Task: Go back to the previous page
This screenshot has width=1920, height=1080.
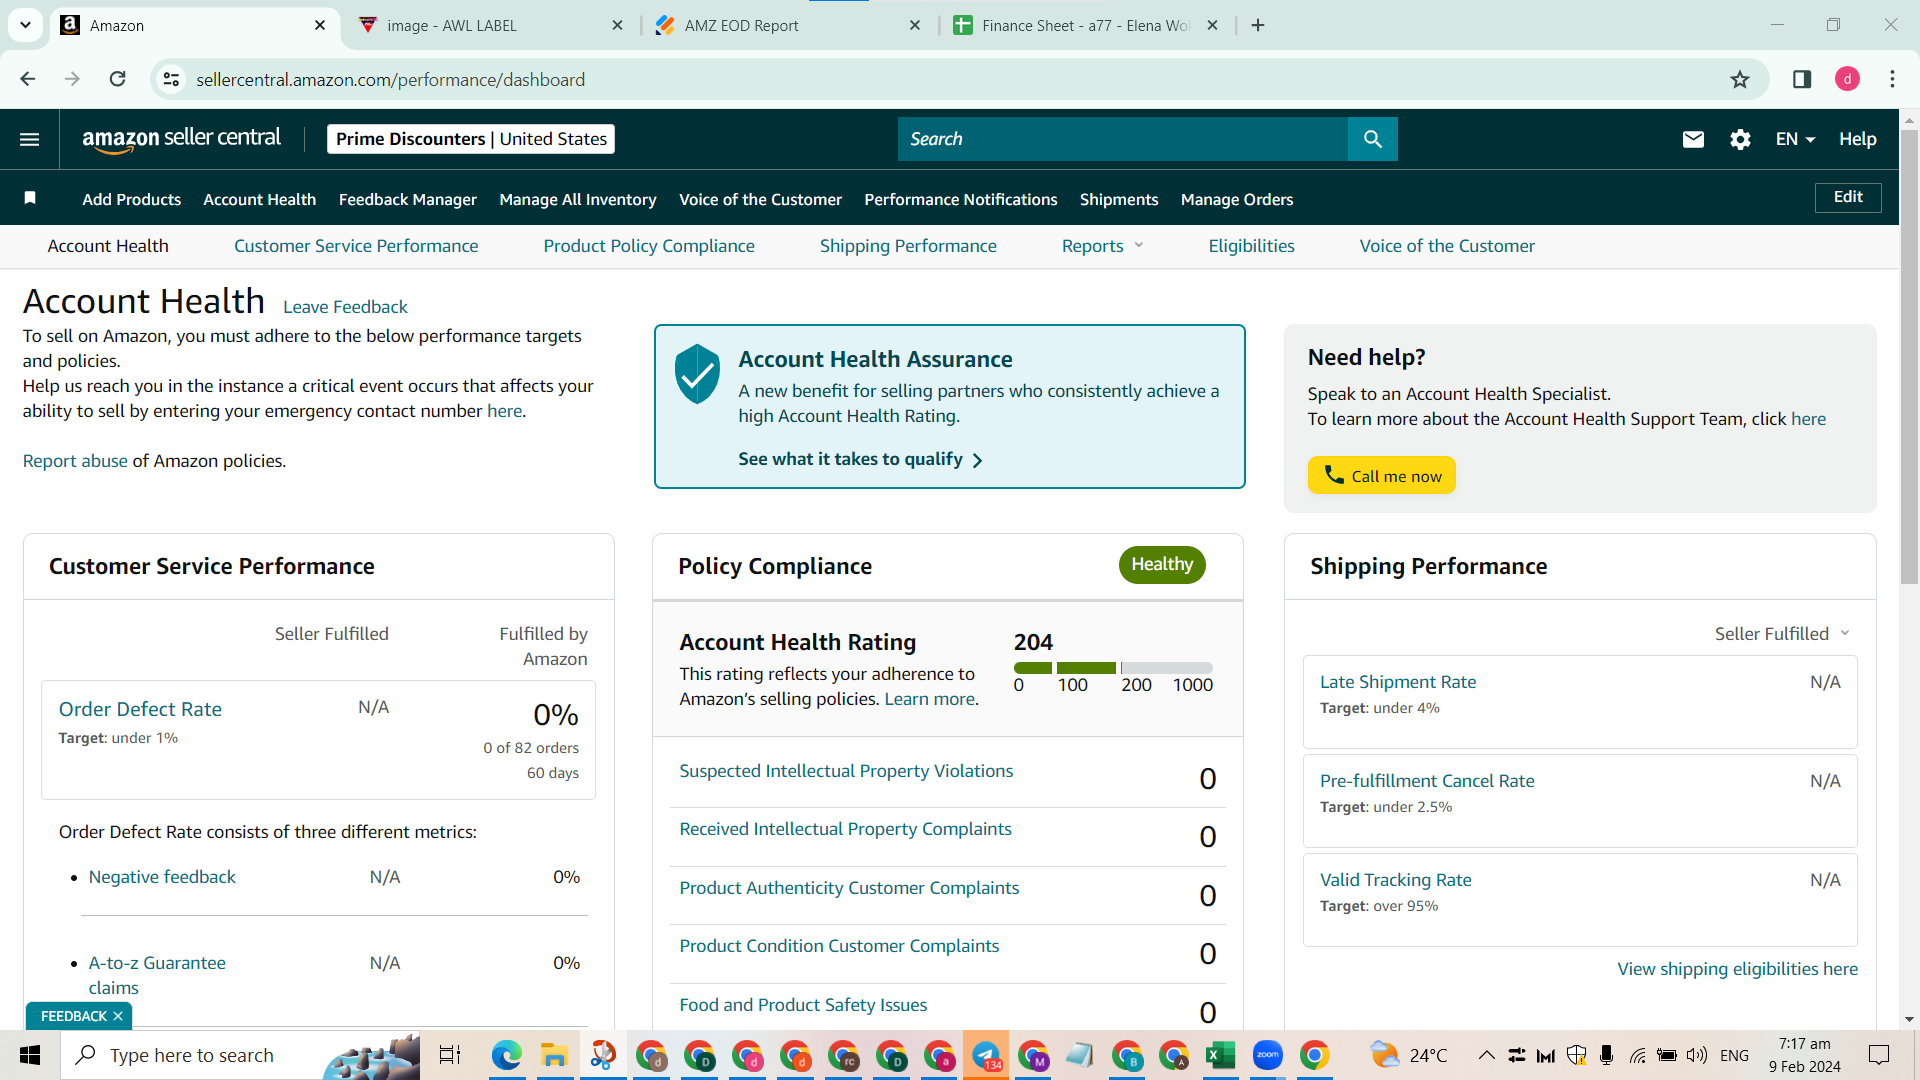Action: click(27, 79)
